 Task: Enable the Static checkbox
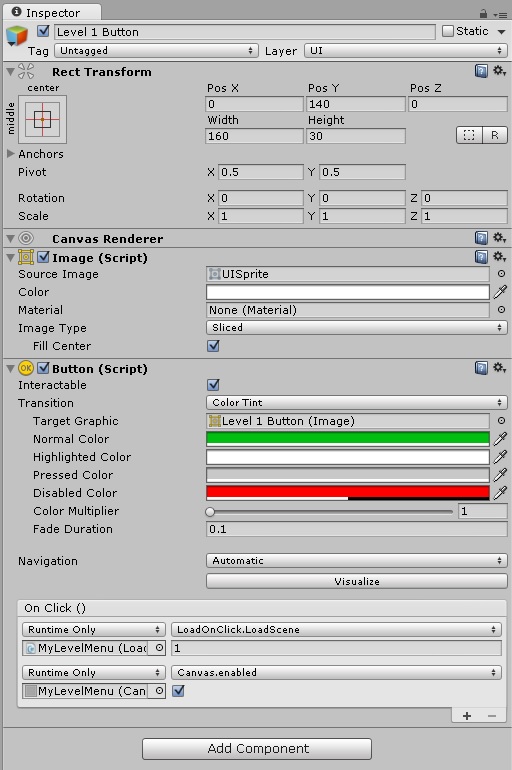pos(447,31)
